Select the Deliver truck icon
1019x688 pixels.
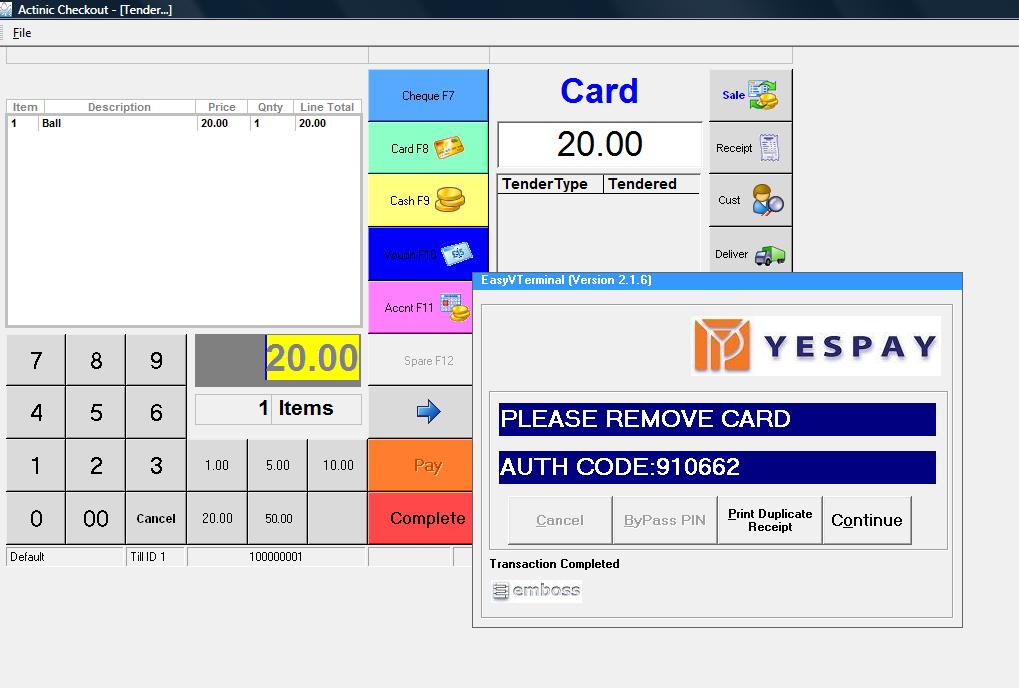click(x=750, y=254)
